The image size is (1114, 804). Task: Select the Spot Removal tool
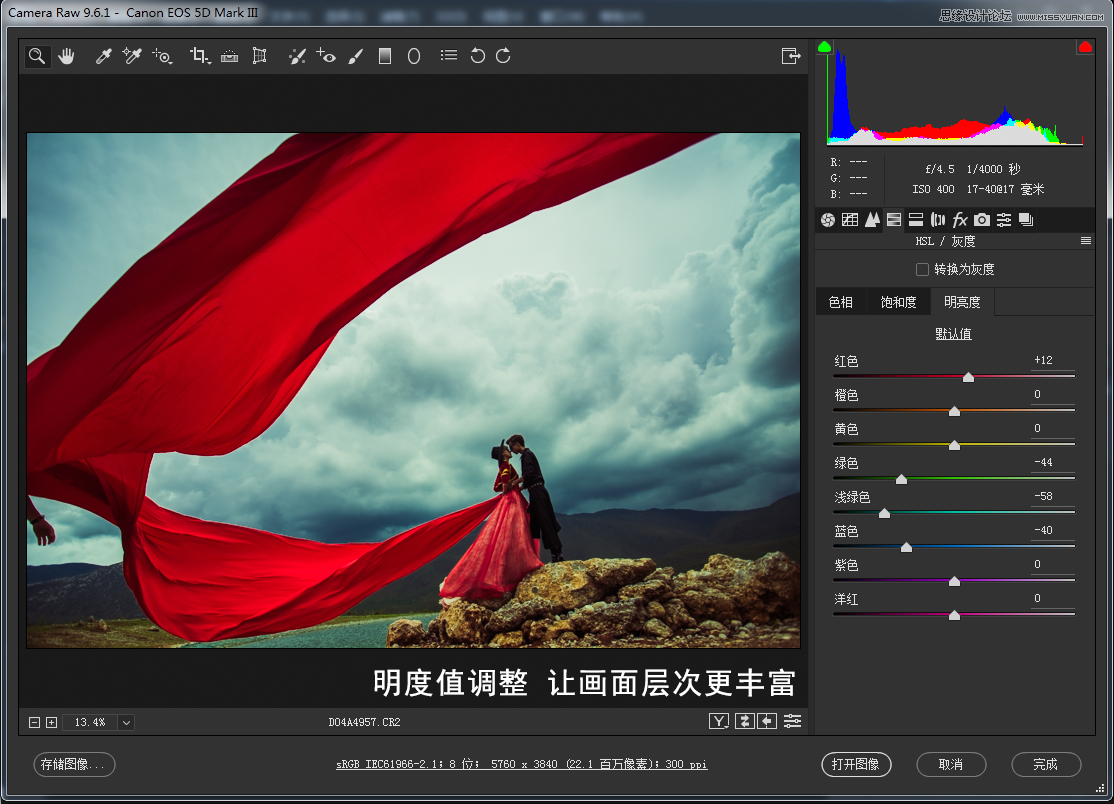(x=298, y=56)
